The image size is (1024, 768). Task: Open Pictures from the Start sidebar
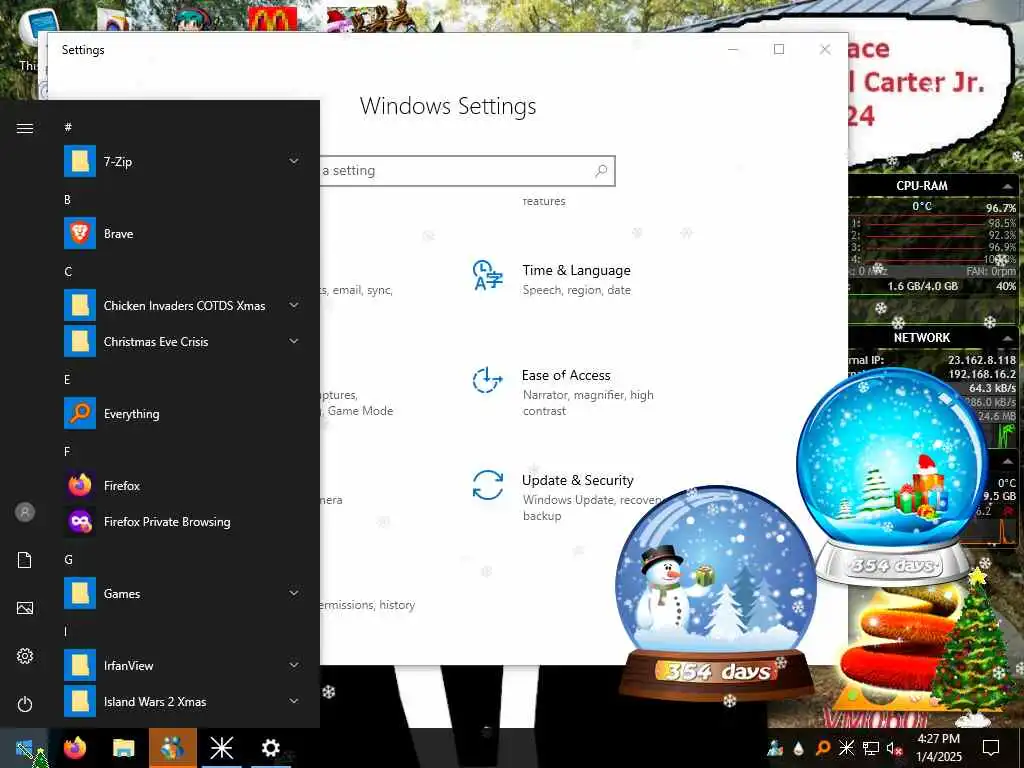tap(25, 608)
